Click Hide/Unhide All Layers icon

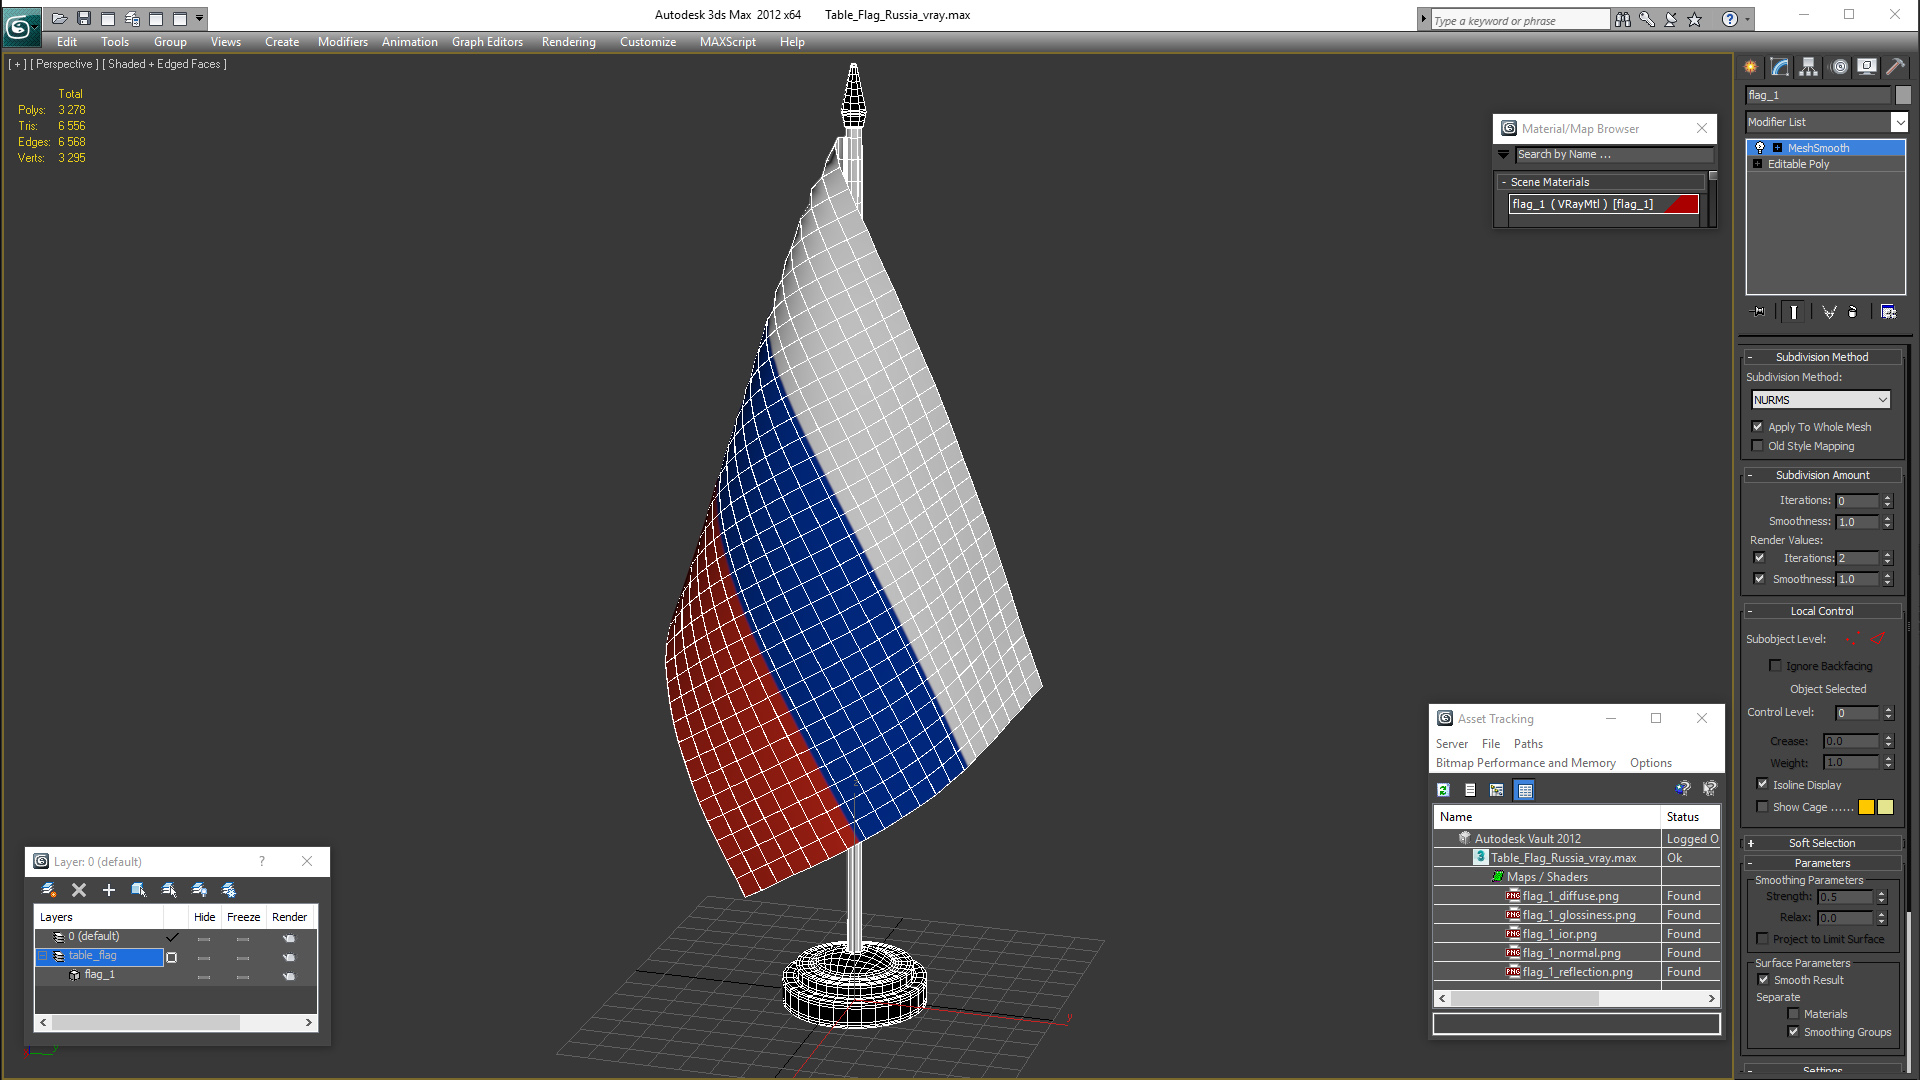(199, 890)
